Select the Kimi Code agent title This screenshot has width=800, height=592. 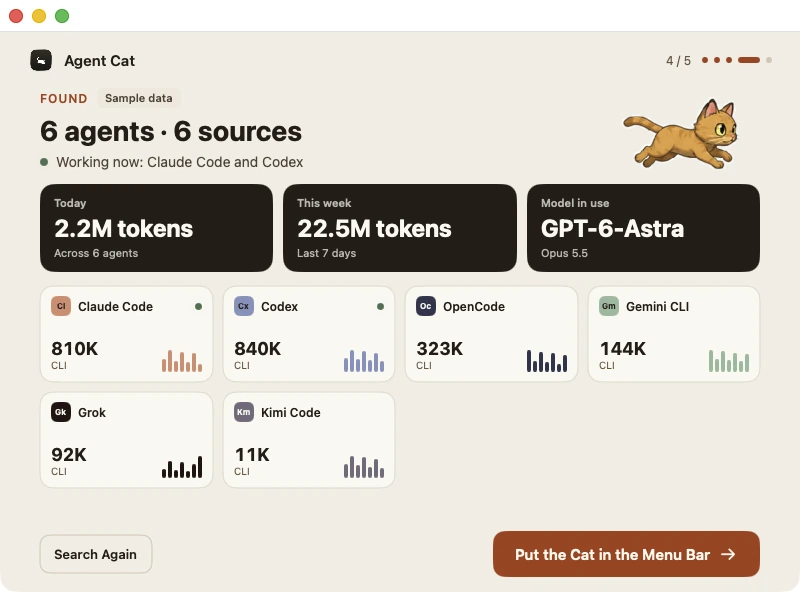[x=291, y=413]
